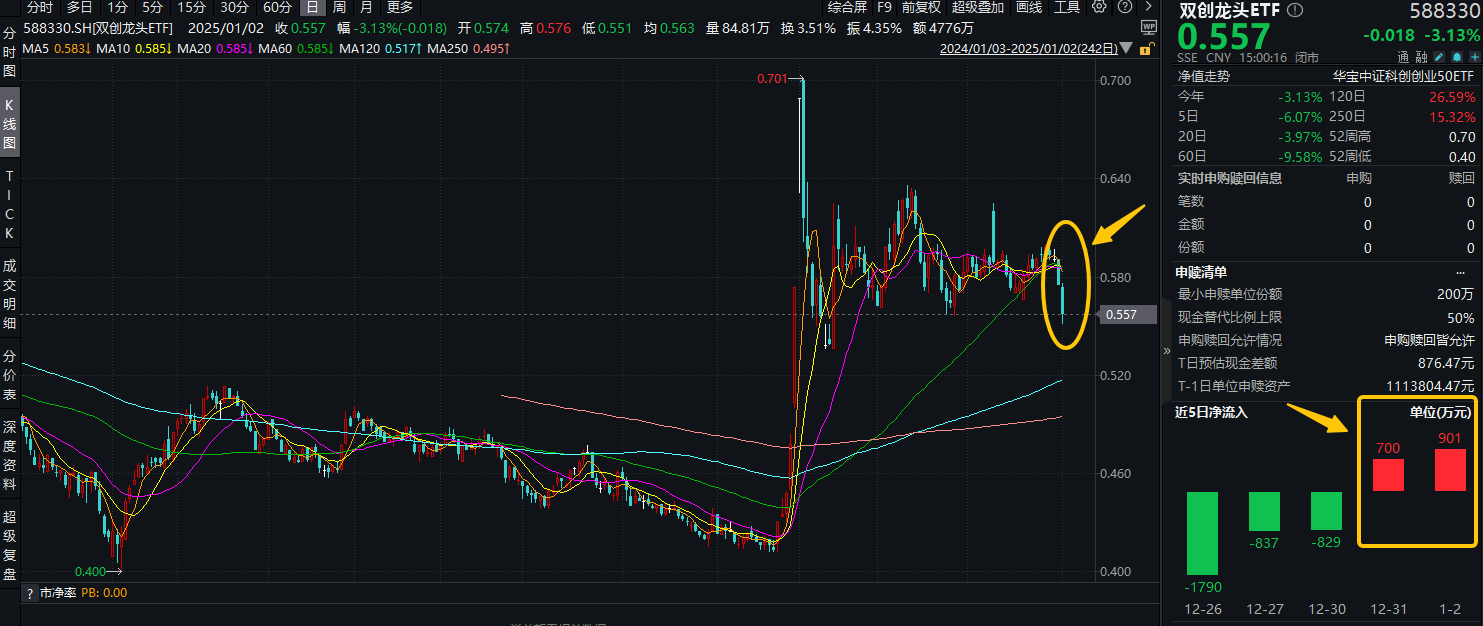Image resolution: width=1483 pixels, height=626 pixels.
Task: Click the lock icon beside the date range
Action: click(x=1145, y=48)
